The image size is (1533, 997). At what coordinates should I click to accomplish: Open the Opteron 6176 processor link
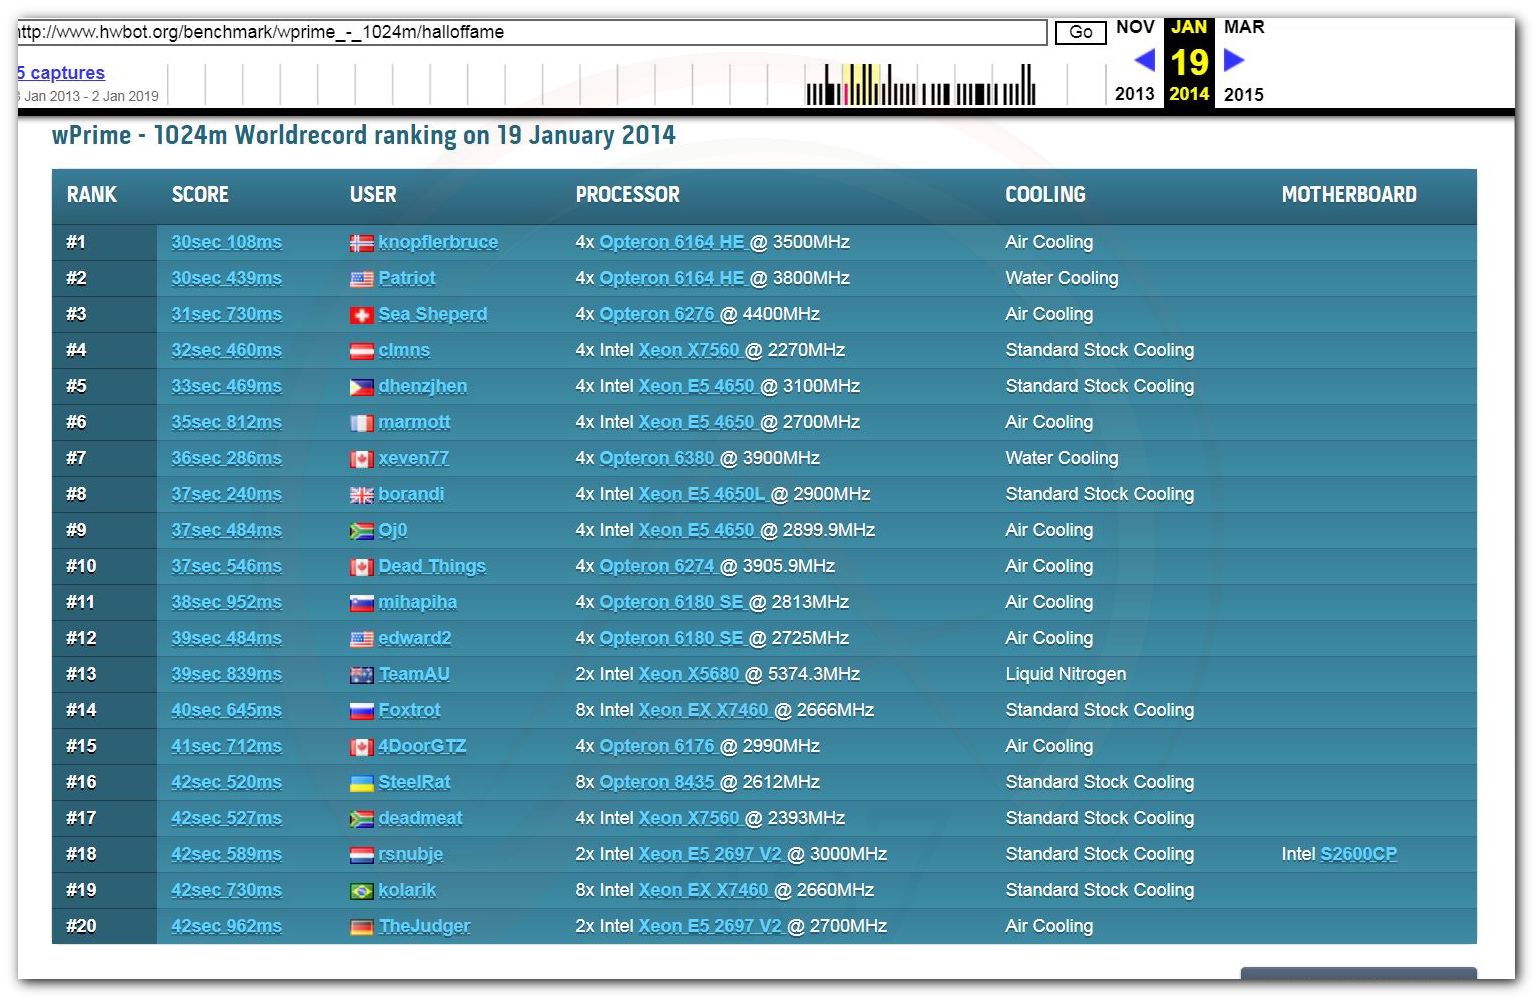(x=657, y=746)
